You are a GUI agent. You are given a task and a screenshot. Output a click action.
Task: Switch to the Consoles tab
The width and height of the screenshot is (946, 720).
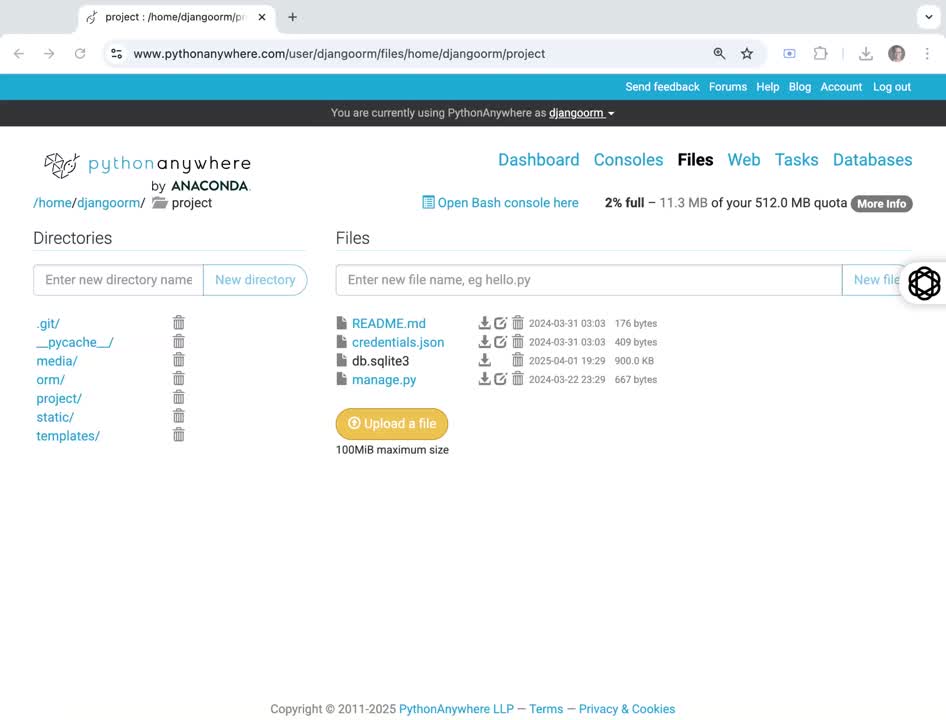pyautogui.click(x=628, y=160)
